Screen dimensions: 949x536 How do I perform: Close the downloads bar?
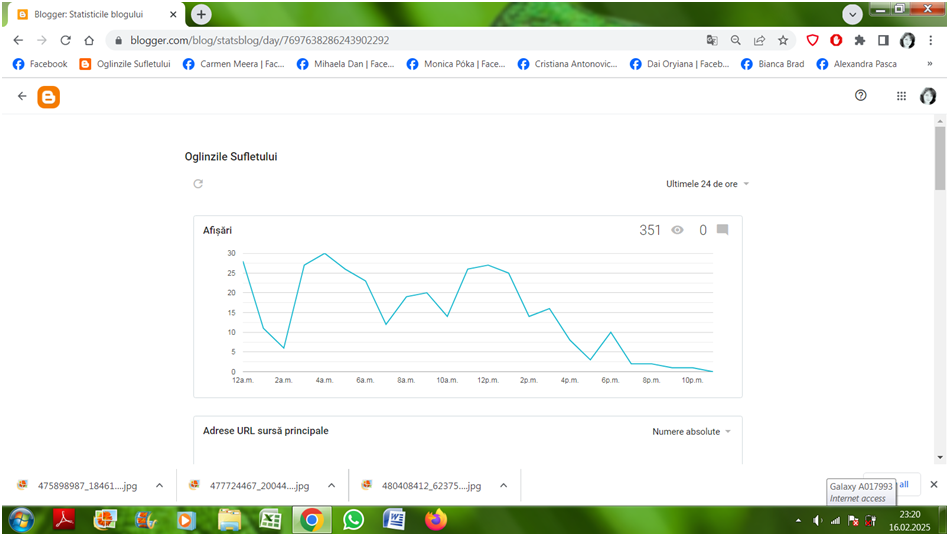coord(933,485)
